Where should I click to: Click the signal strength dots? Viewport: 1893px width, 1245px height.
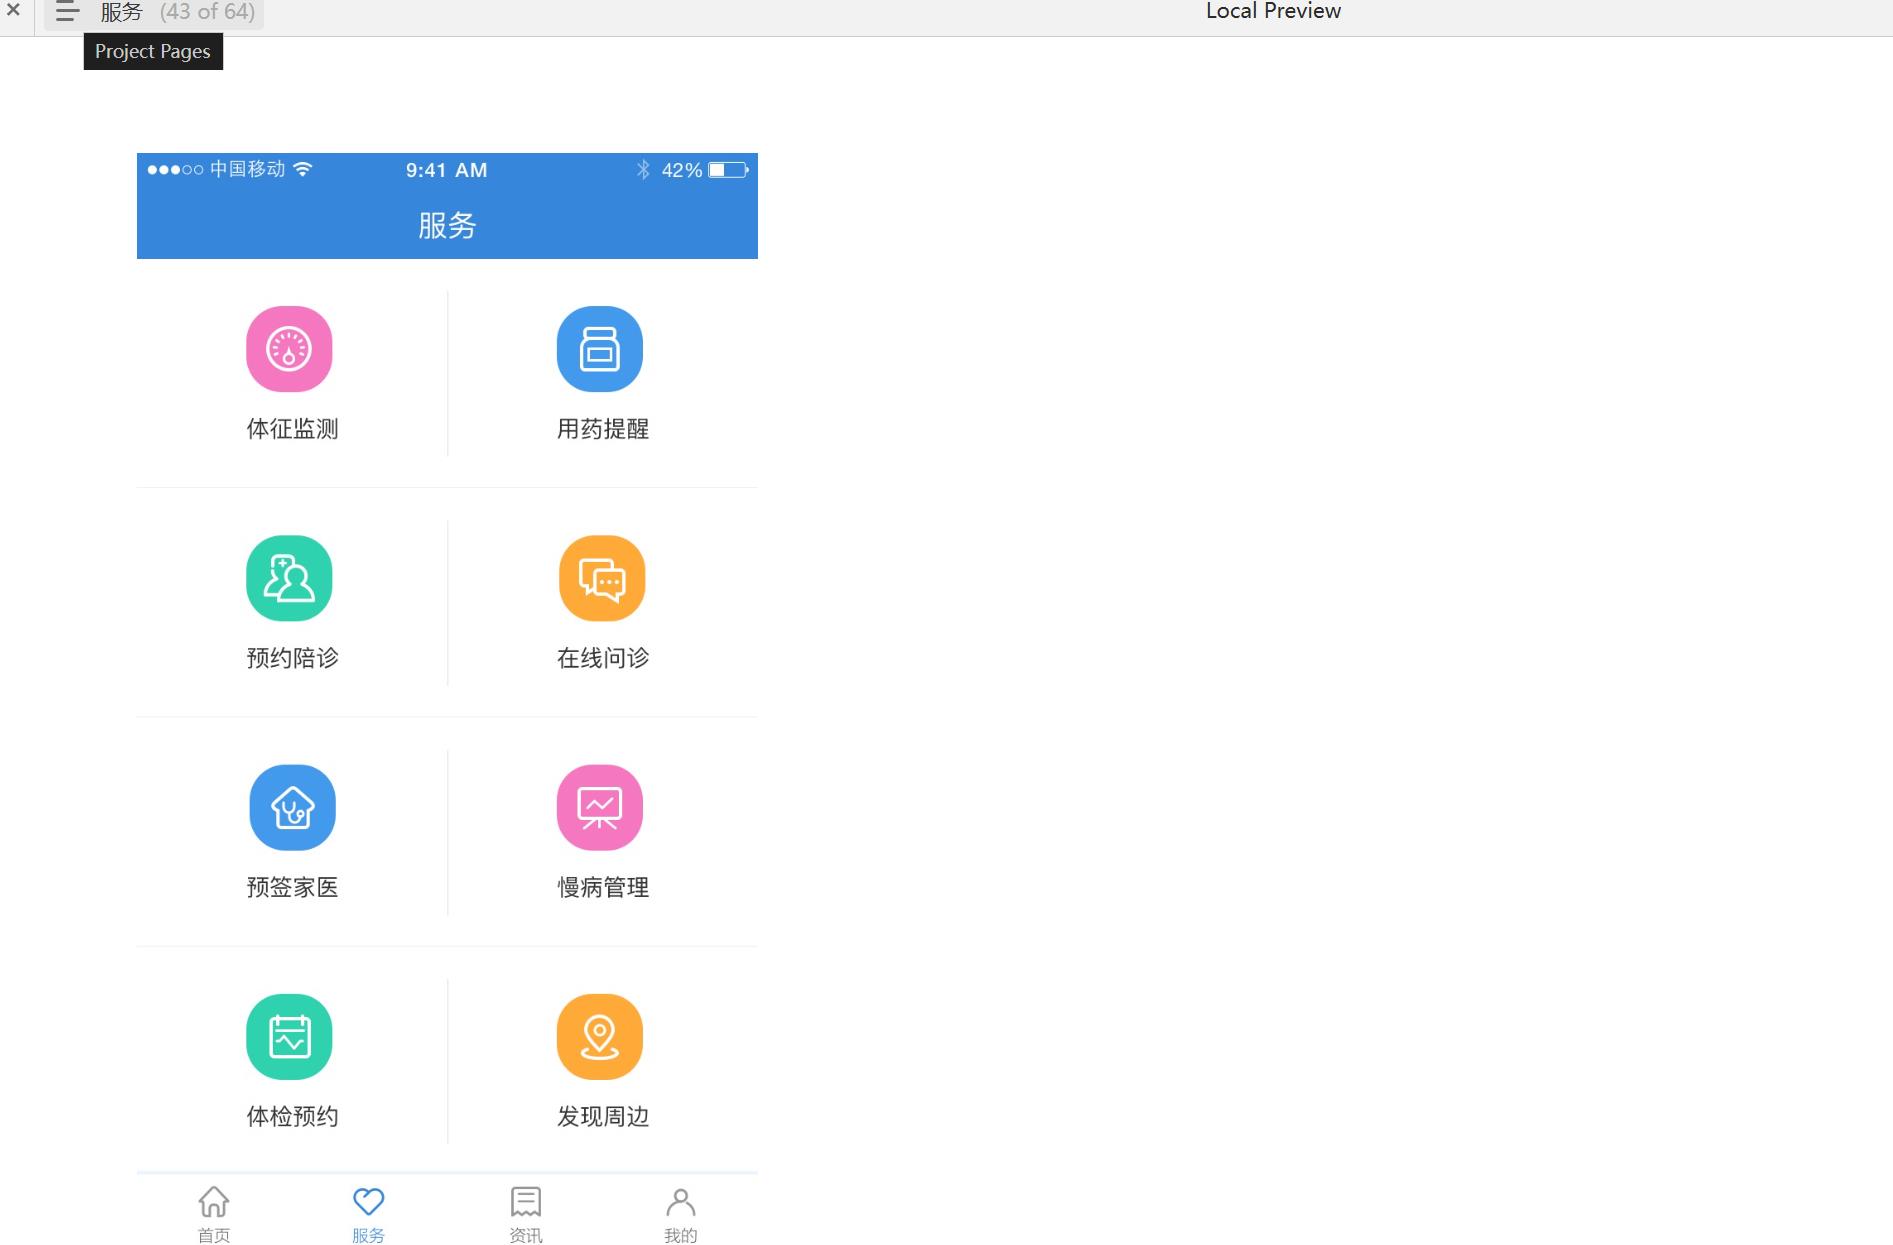point(175,170)
